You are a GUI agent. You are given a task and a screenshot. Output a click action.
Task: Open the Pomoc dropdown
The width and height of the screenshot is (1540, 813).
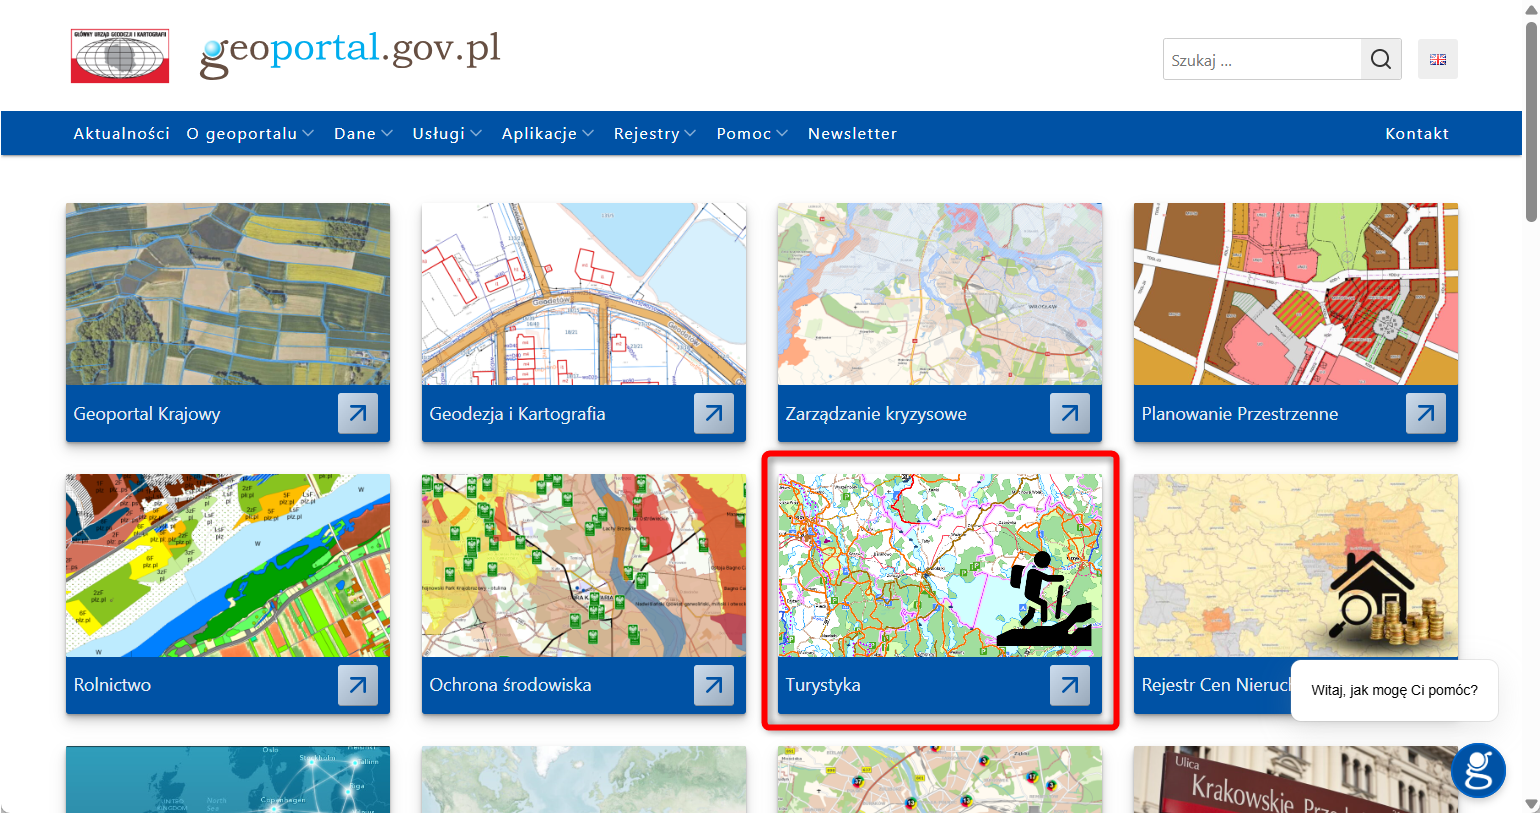(x=745, y=133)
